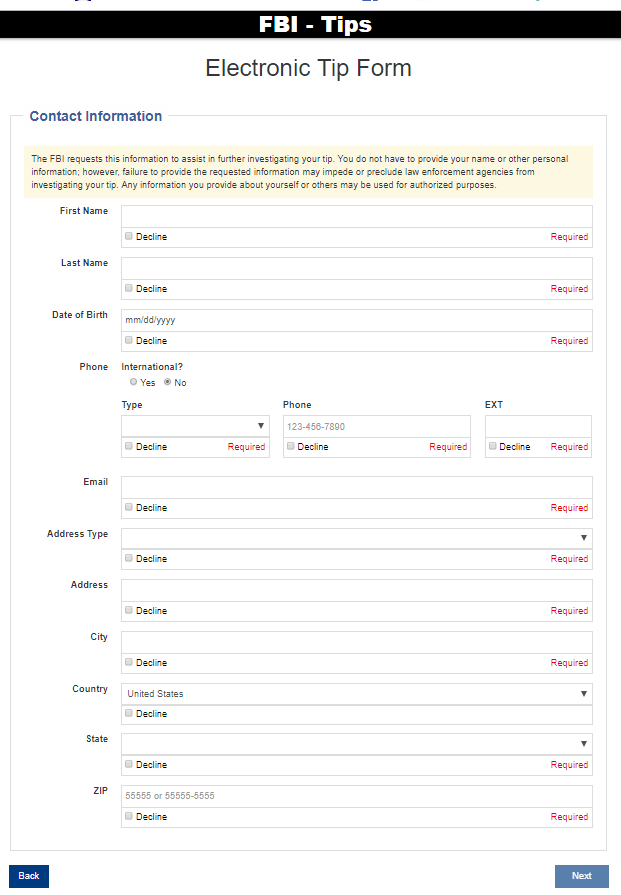
Task: Open the Country dropdown showing United States
Action: pyautogui.click(x=357, y=694)
